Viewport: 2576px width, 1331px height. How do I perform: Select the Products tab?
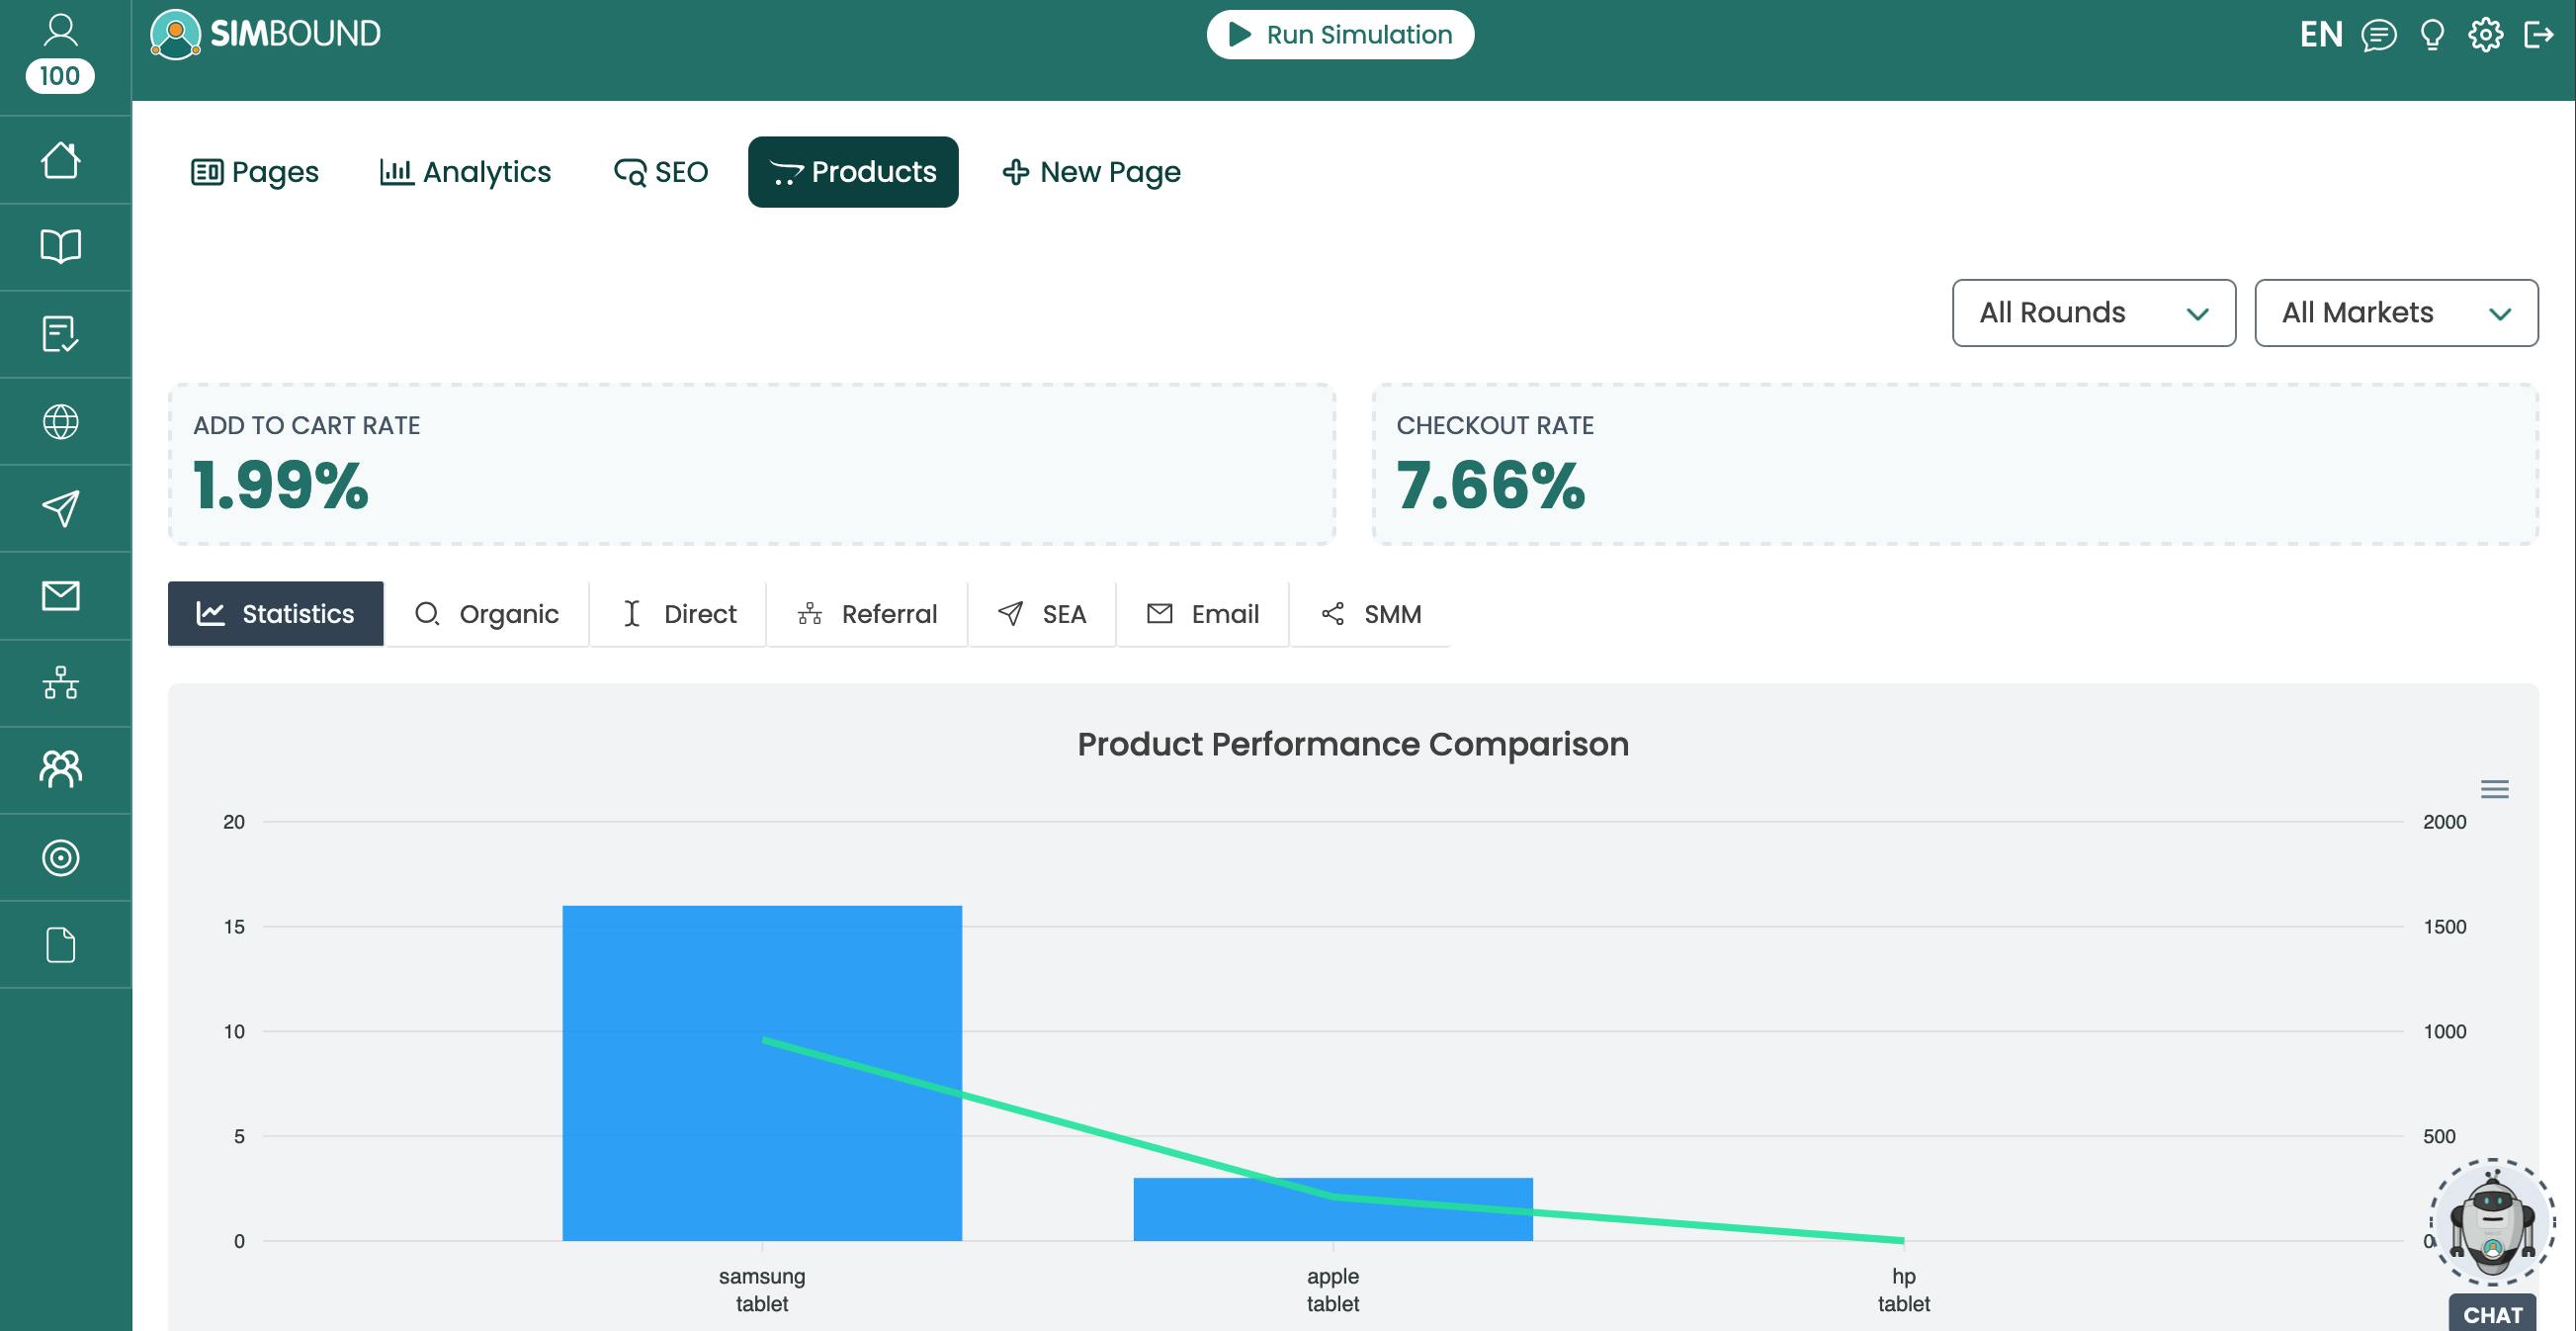pyautogui.click(x=853, y=172)
